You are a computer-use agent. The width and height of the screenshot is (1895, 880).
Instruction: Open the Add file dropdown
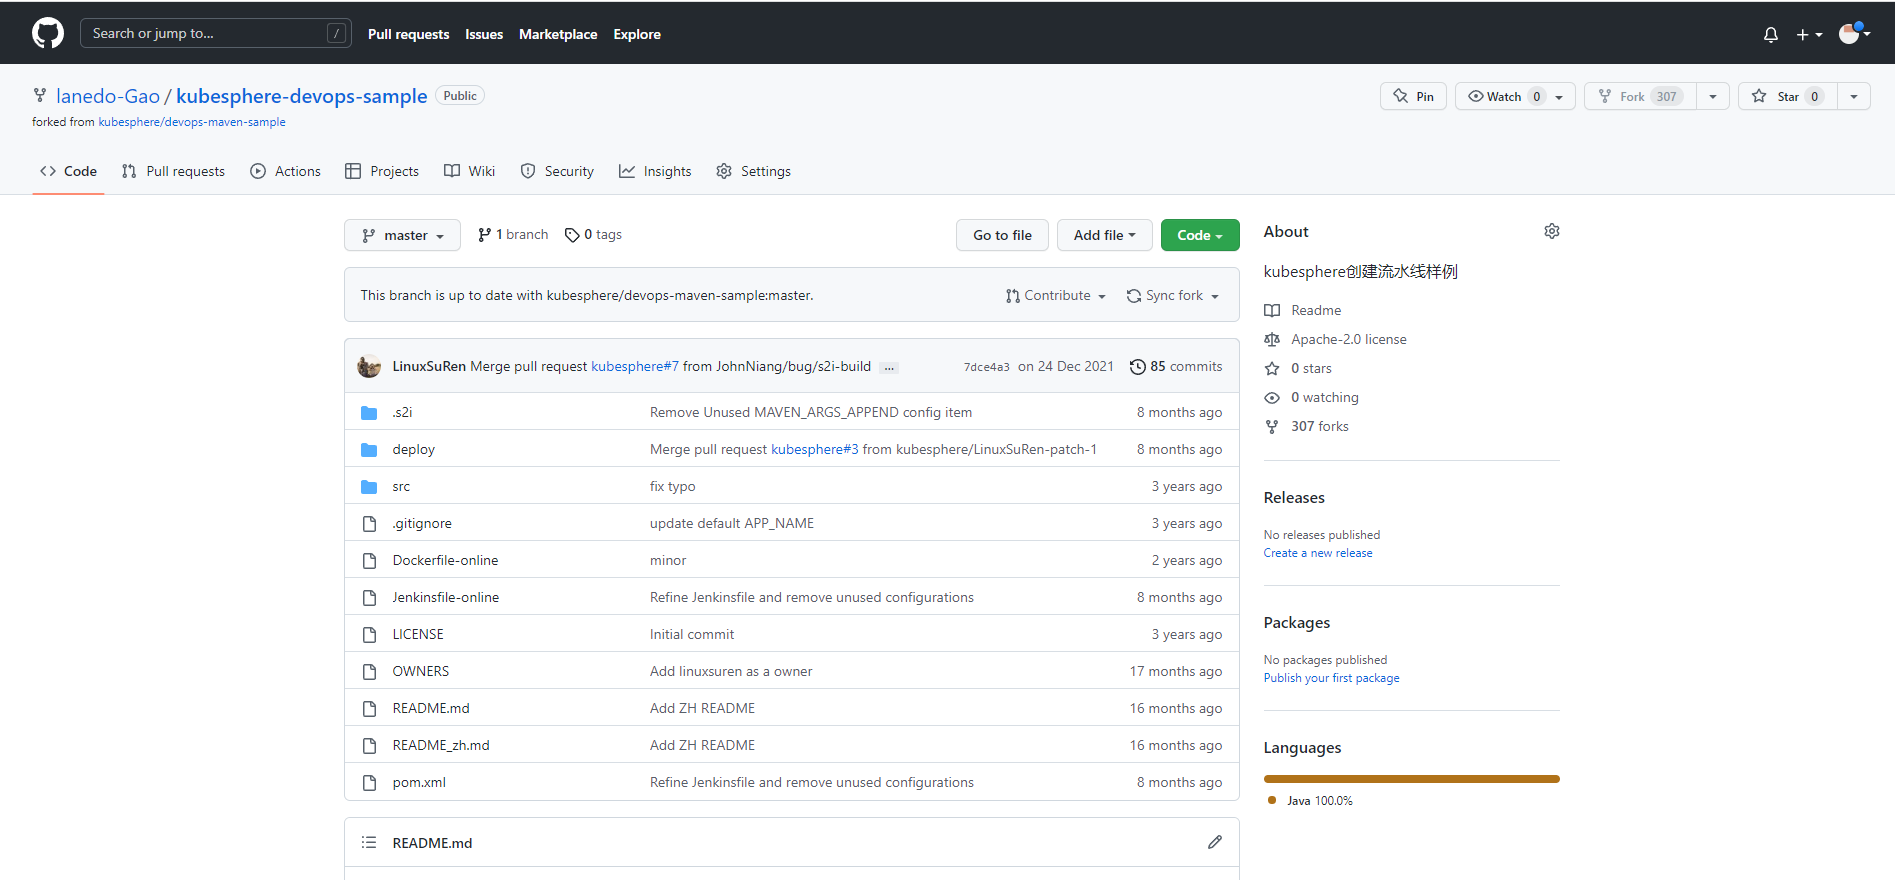pyautogui.click(x=1104, y=235)
